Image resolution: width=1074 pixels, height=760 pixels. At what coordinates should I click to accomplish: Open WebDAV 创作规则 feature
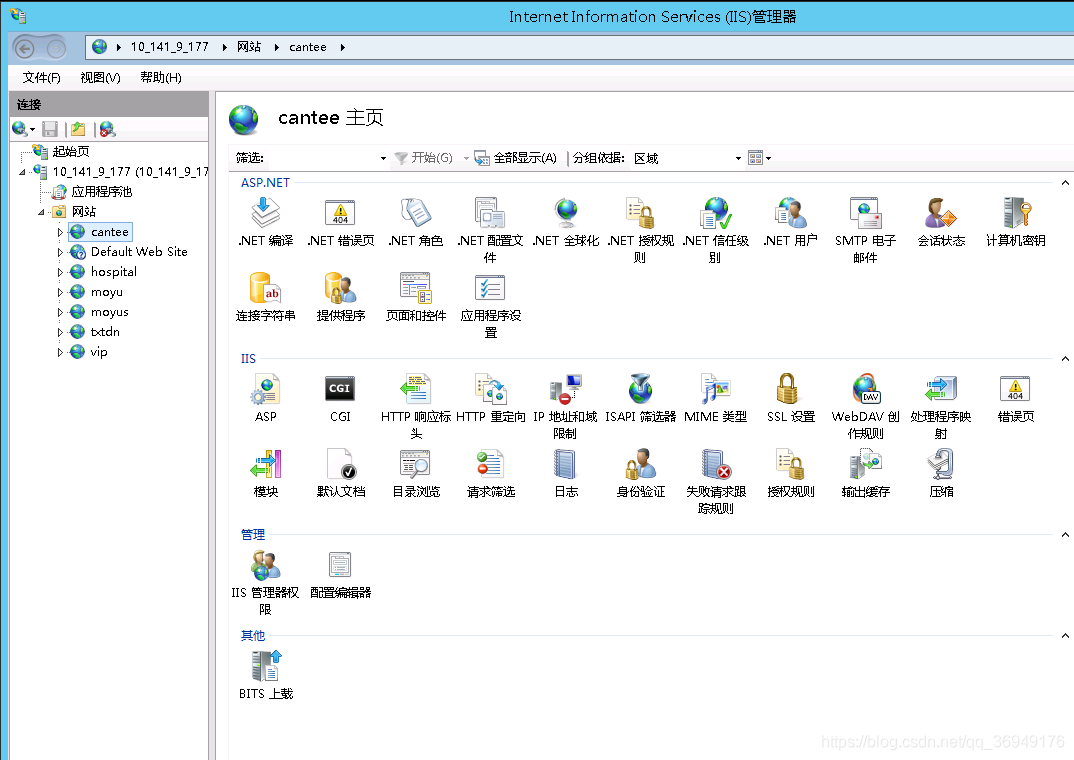[x=865, y=406]
